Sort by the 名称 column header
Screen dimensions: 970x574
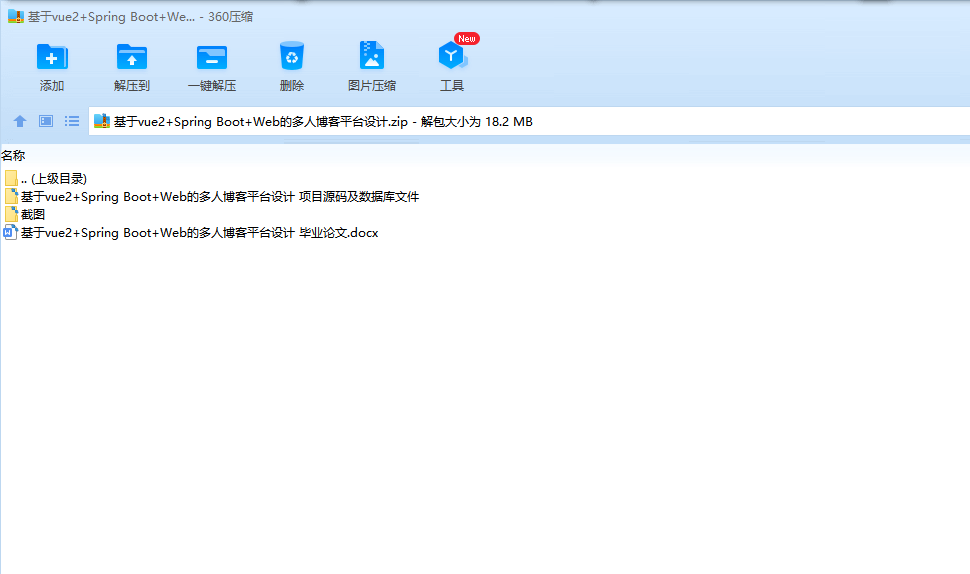pos(13,156)
